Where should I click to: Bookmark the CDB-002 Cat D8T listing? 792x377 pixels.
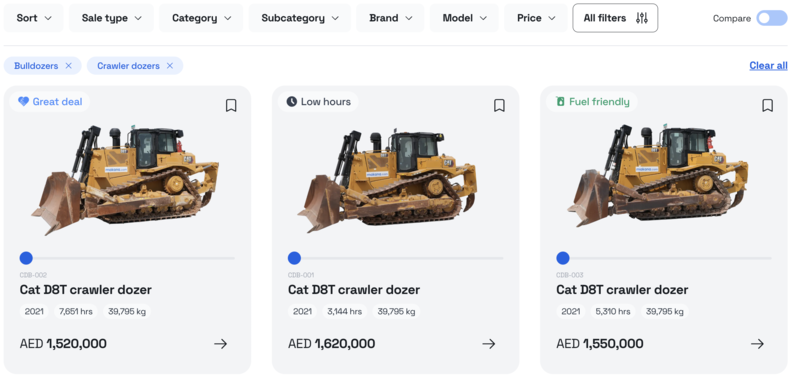pos(231,106)
